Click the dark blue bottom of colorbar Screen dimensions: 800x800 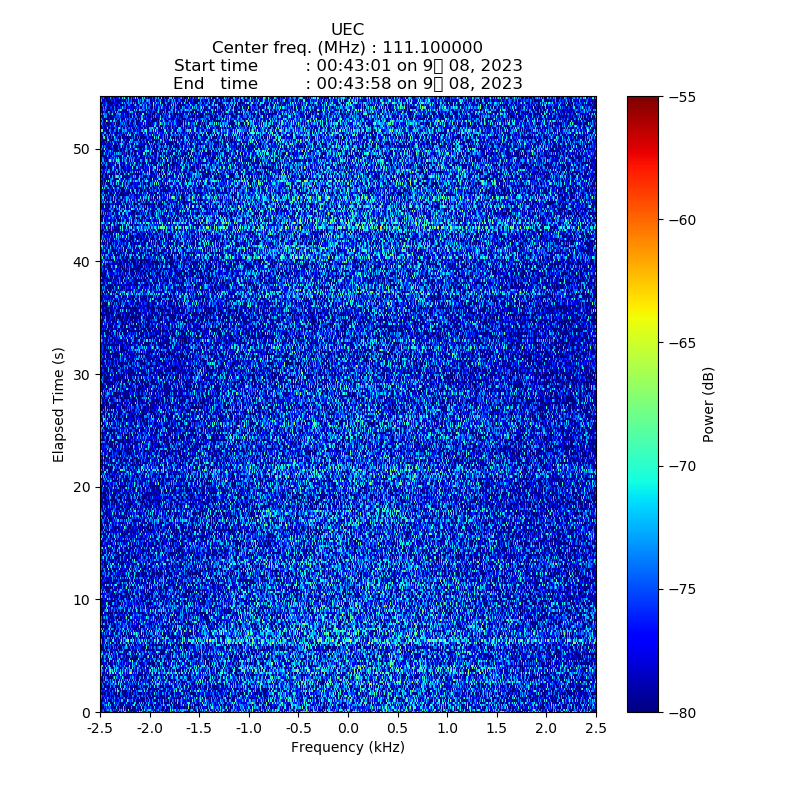tap(643, 705)
